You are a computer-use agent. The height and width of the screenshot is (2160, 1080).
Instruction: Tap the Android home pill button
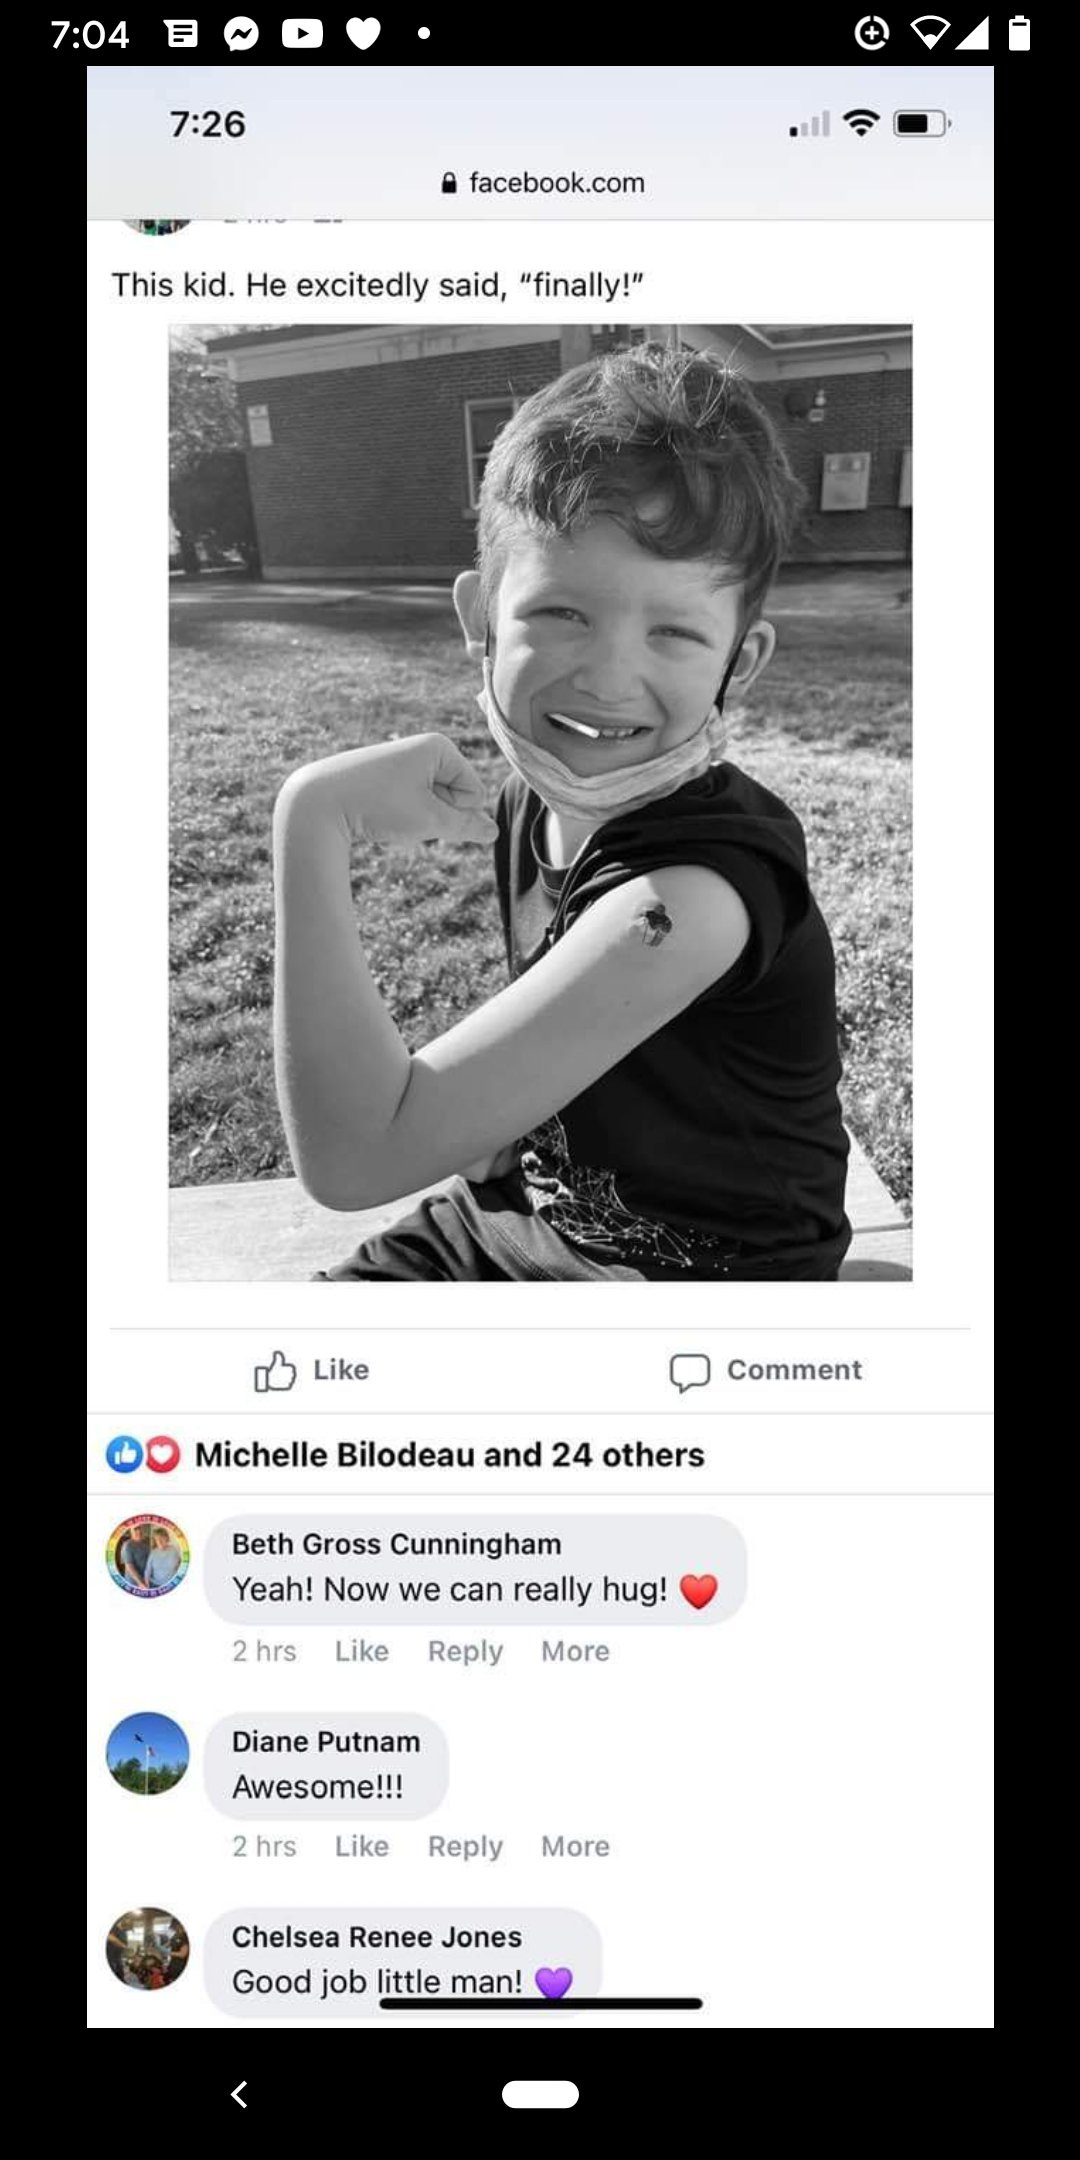pos(540,2094)
